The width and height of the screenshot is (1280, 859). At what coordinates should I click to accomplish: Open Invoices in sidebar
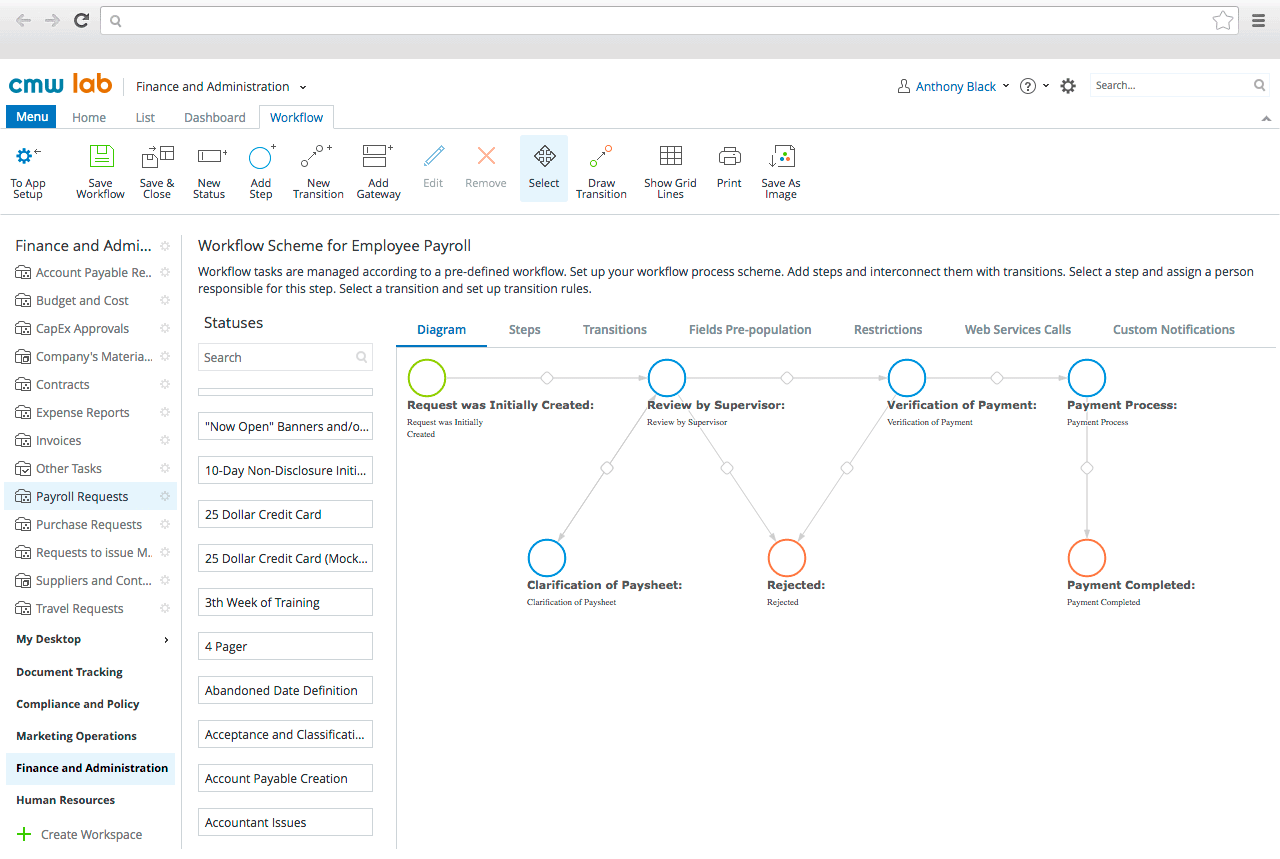(x=59, y=441)
